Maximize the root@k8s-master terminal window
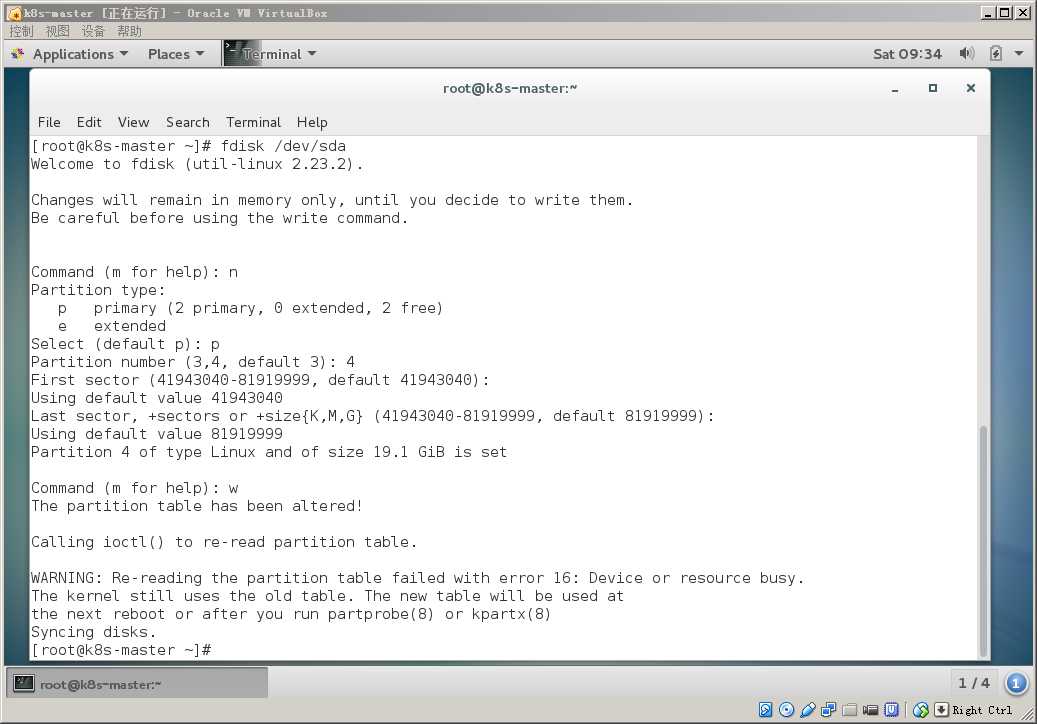1037x724 pixels. pos(933,88)
